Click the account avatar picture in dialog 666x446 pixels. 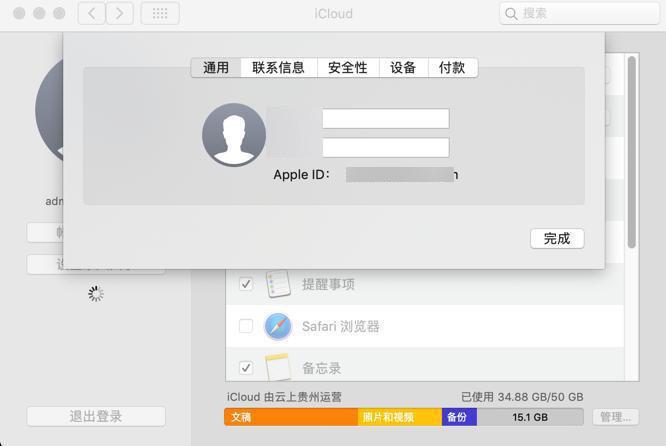(x=234, y=135)
